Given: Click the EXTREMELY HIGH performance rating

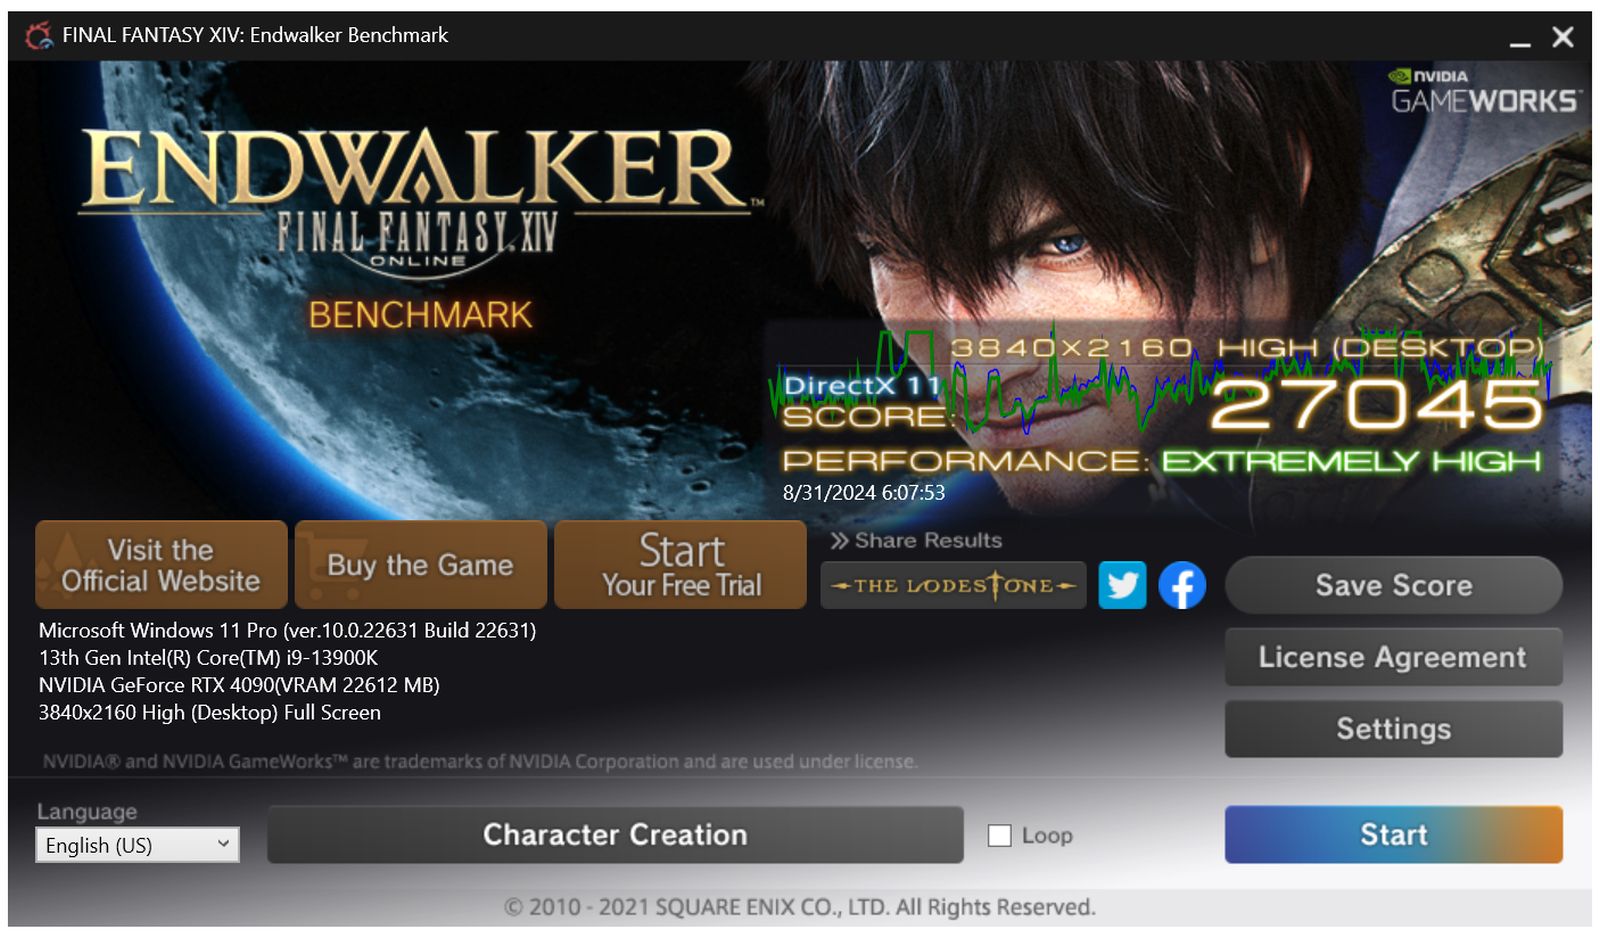Looking at the screenshot, I should 1352,461.
